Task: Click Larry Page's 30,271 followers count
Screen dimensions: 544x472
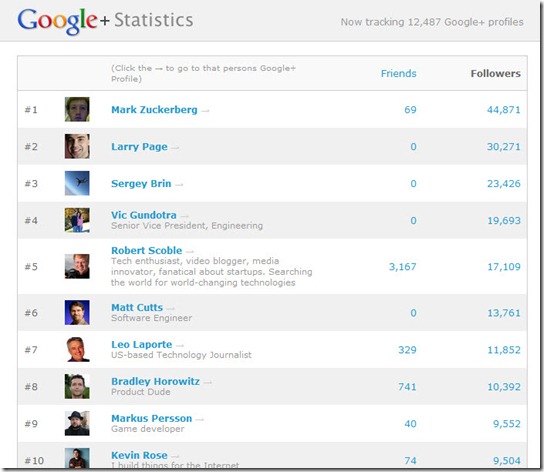Action: (503, 147)
